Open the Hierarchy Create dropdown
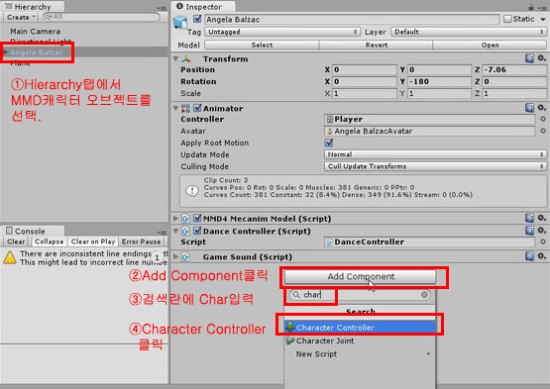 point(21,17)
